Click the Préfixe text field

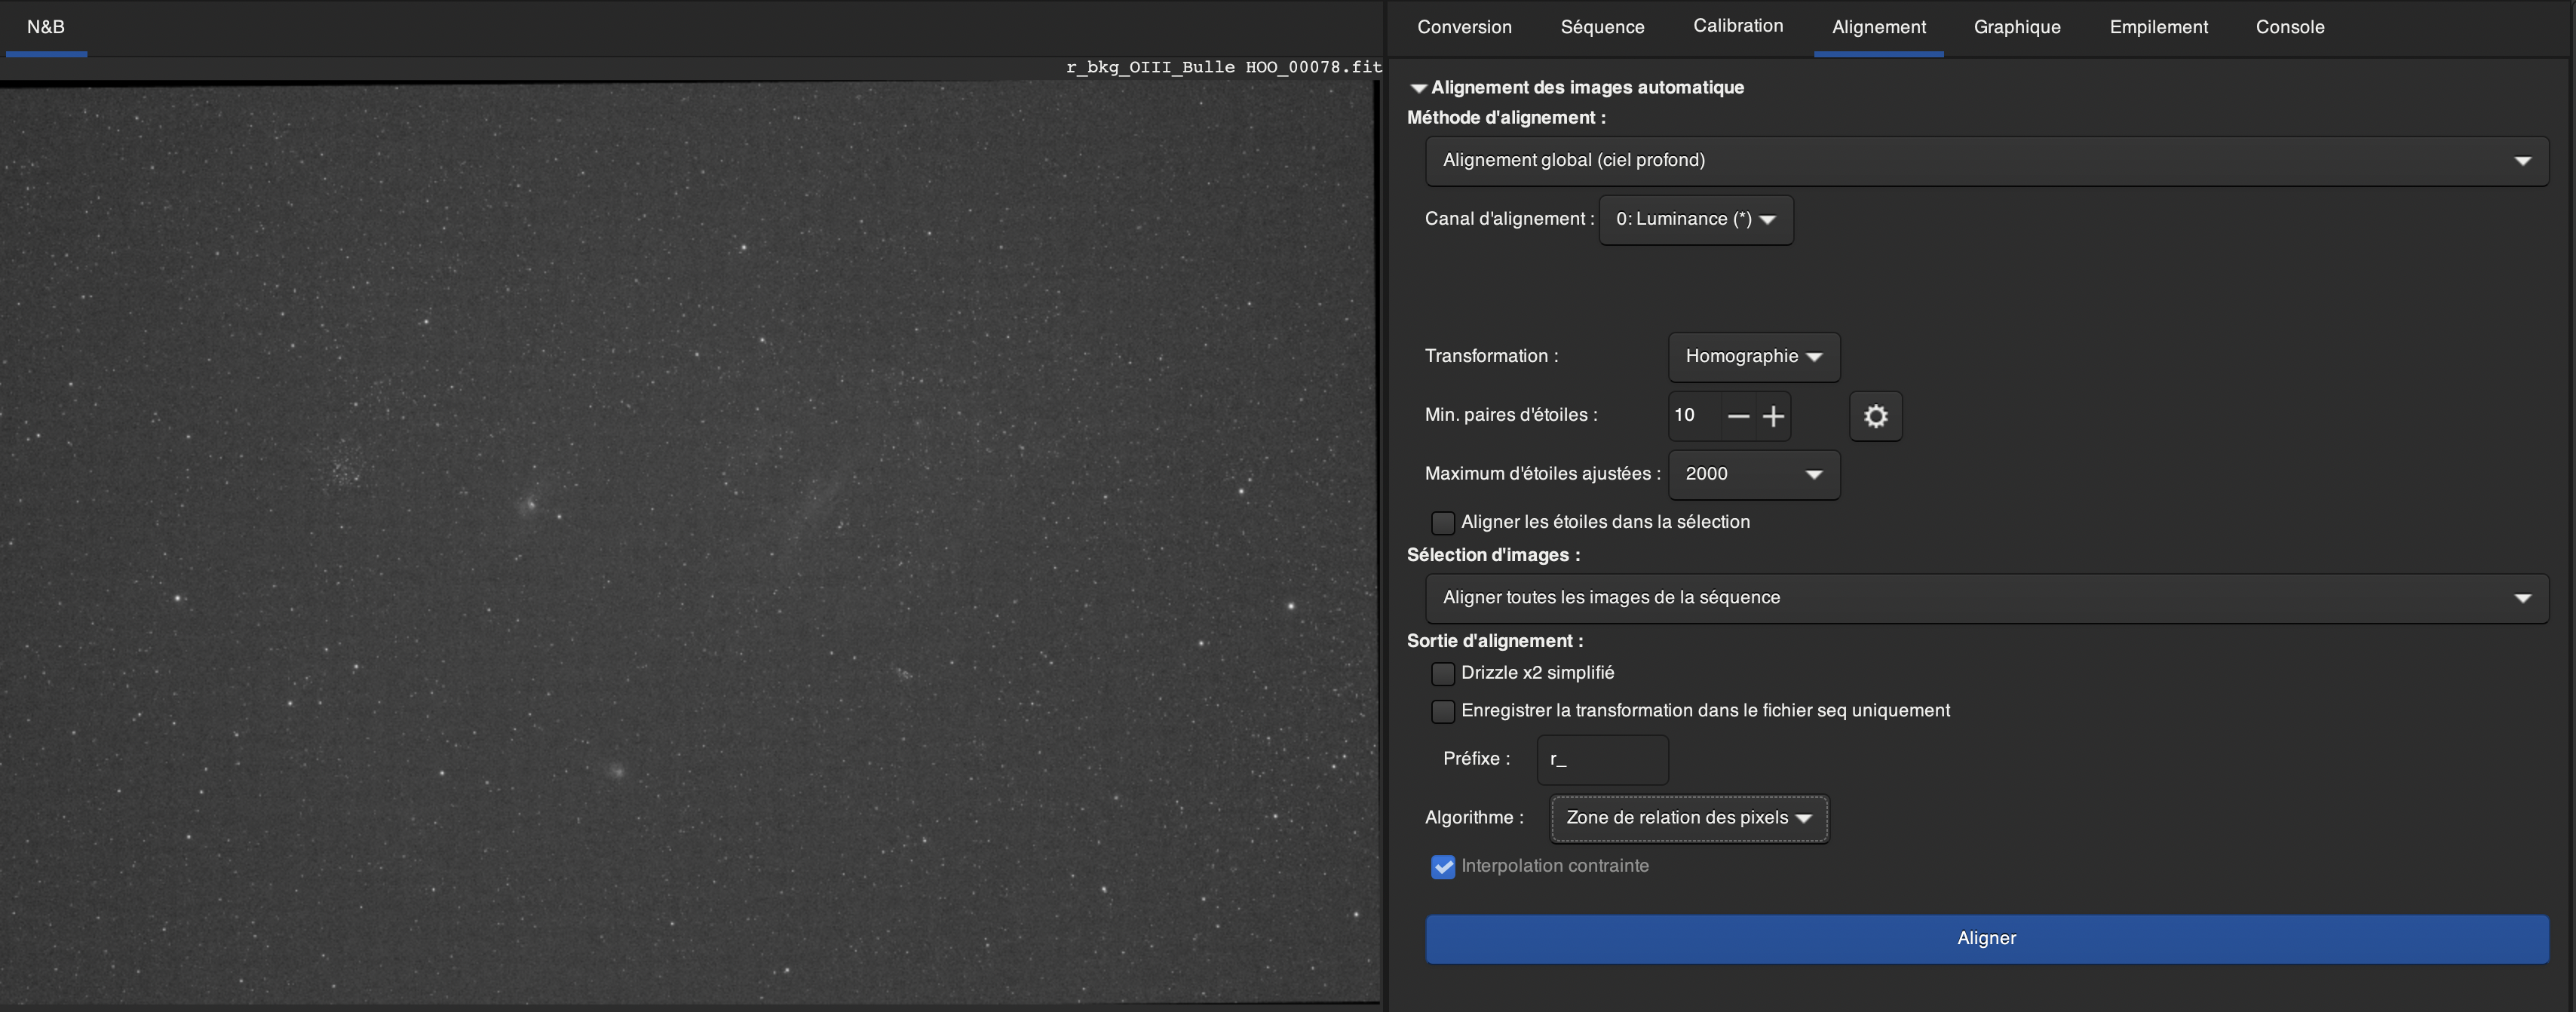coord(1601,760)
